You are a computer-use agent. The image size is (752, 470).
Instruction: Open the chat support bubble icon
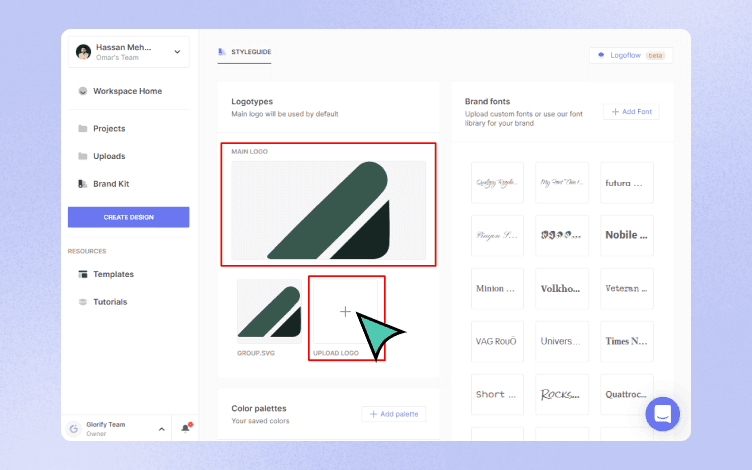[x=662, y=414]
